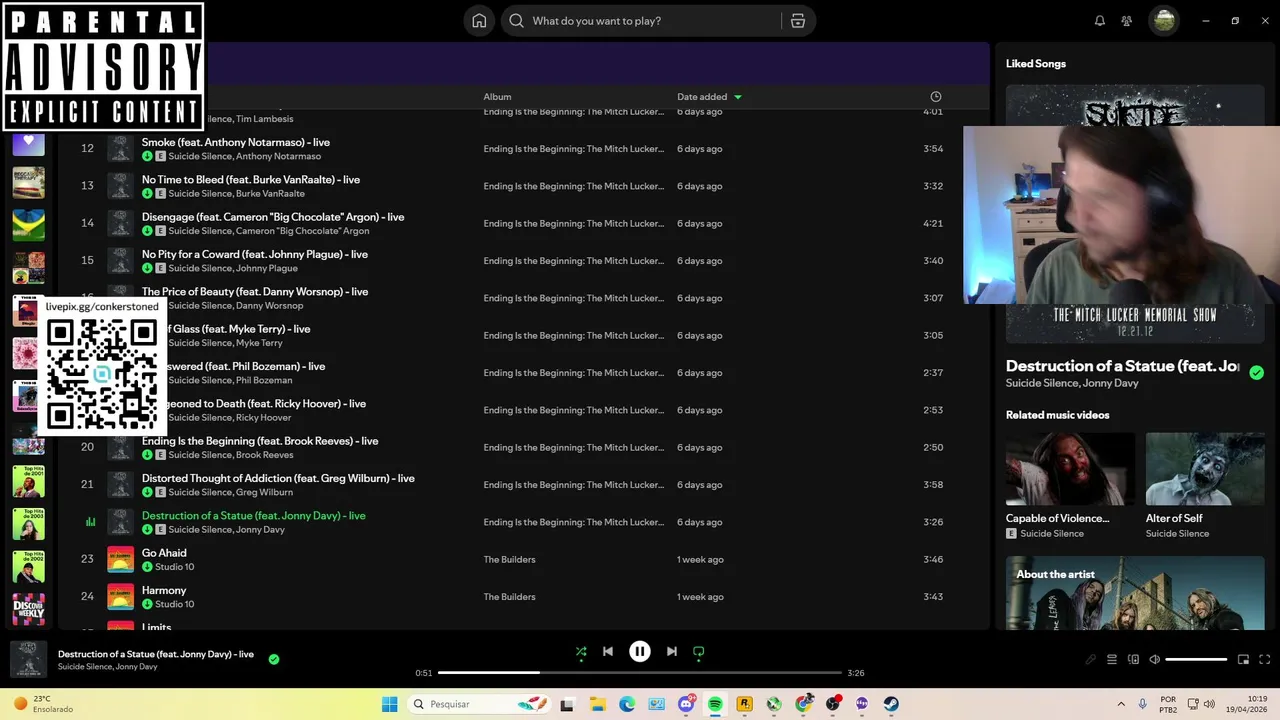Open artist Burke VanRaalte link
The image size is (1280, 720).
(270, 194)
